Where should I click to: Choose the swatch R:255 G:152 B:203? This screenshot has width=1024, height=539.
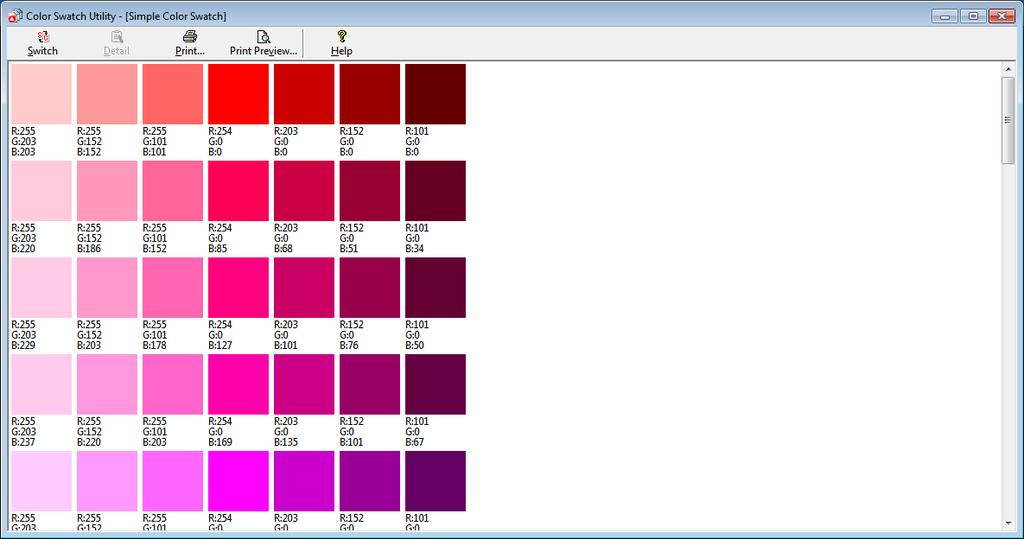(107, 287)
